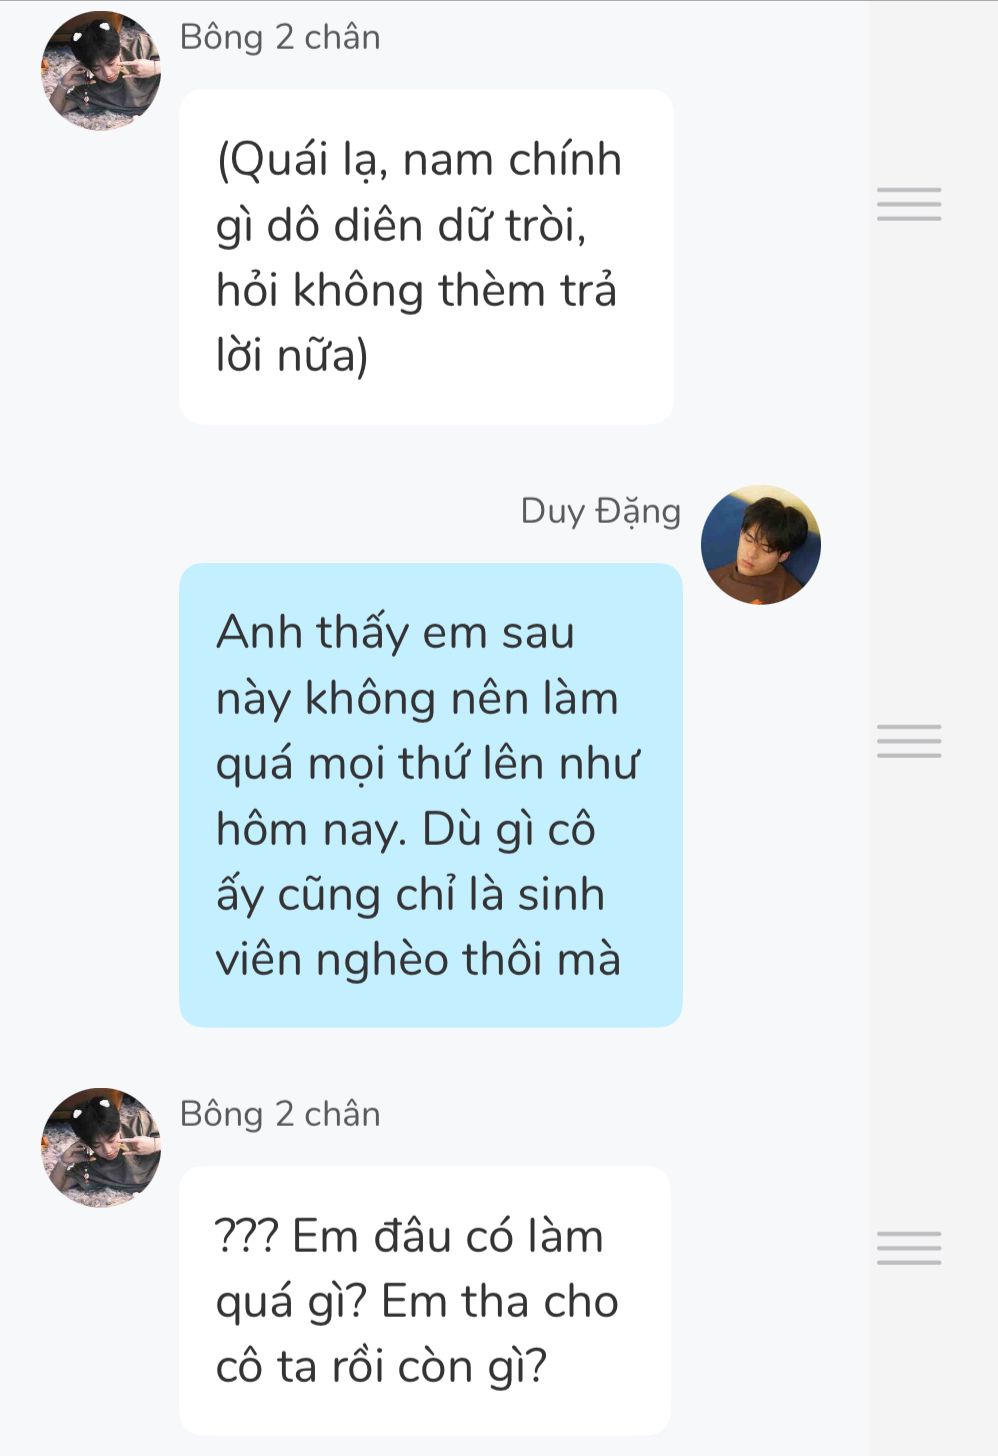
Task: Open Bông 2 chân's avatar above the first message
Action: (x=101, y=71)
